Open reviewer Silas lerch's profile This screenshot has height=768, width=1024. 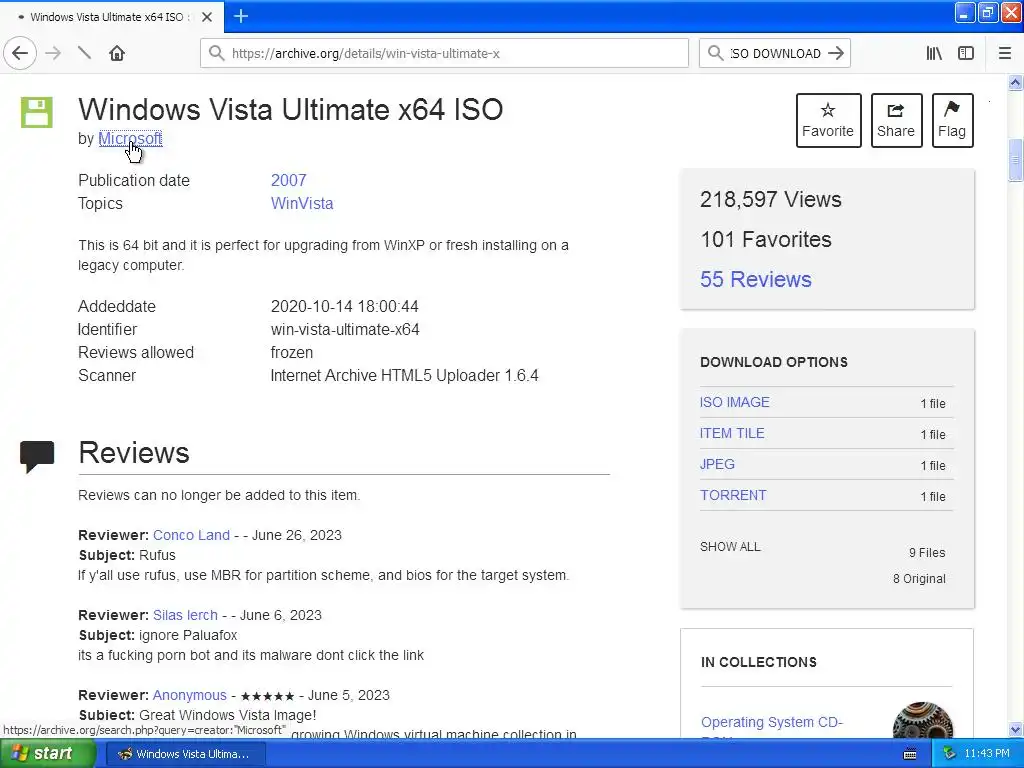[x=185, y=615]
